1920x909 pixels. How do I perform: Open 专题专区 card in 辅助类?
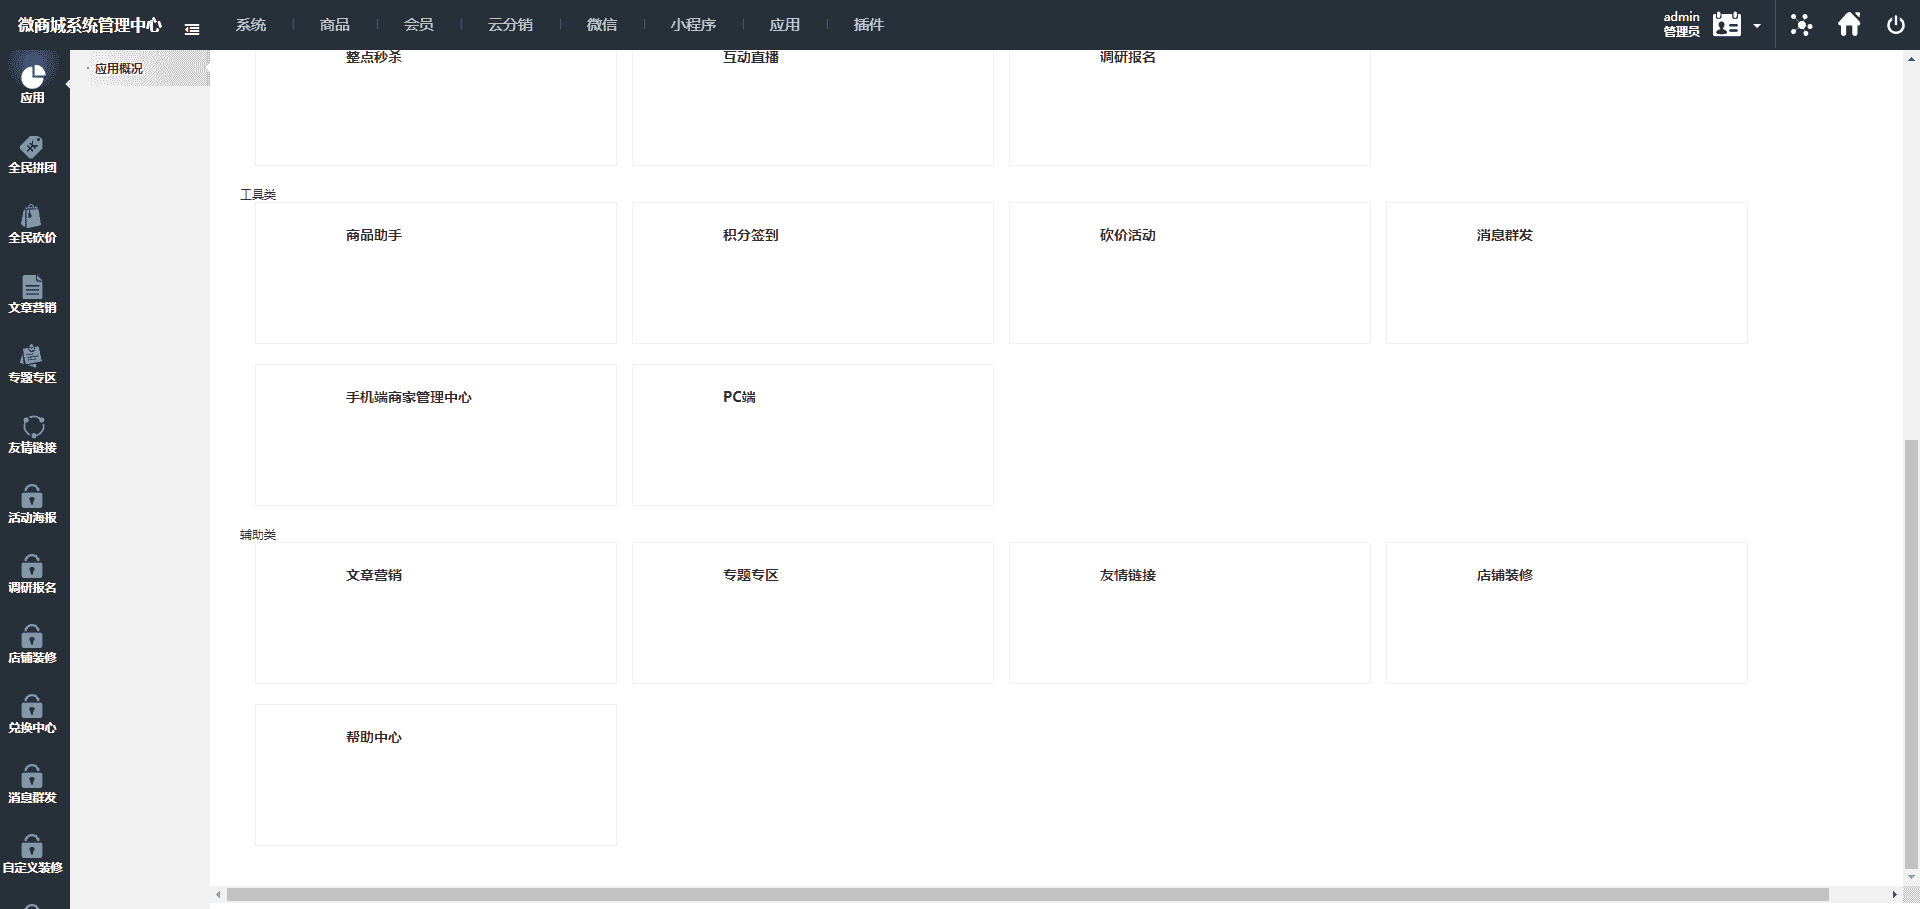(813, 613)
